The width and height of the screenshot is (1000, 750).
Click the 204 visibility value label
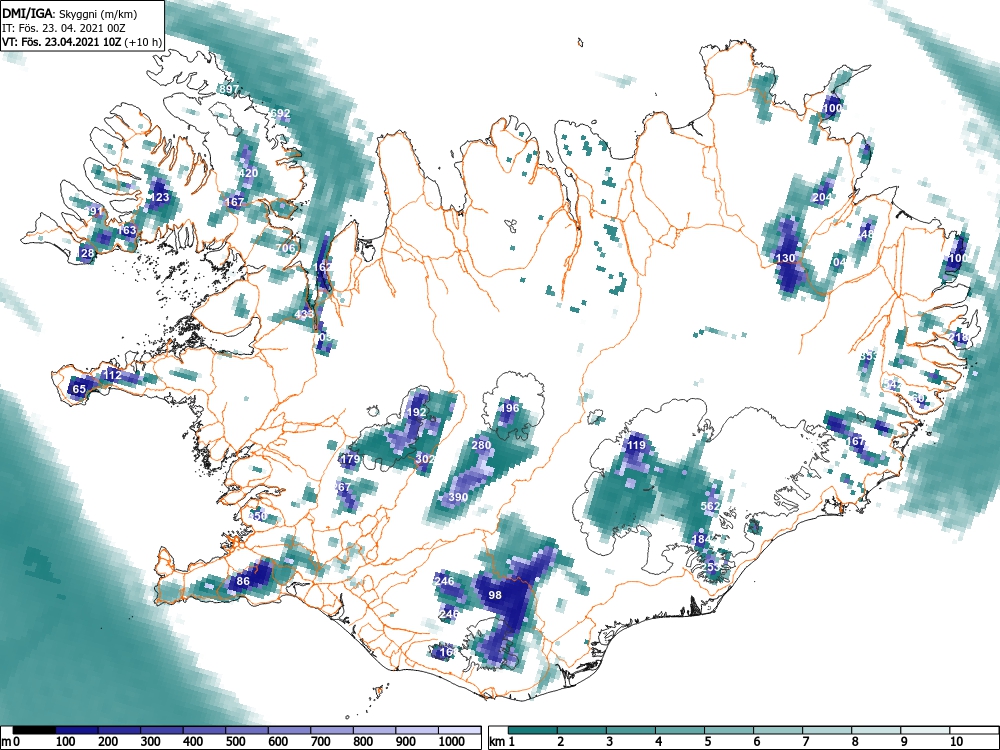click(822, 197)
